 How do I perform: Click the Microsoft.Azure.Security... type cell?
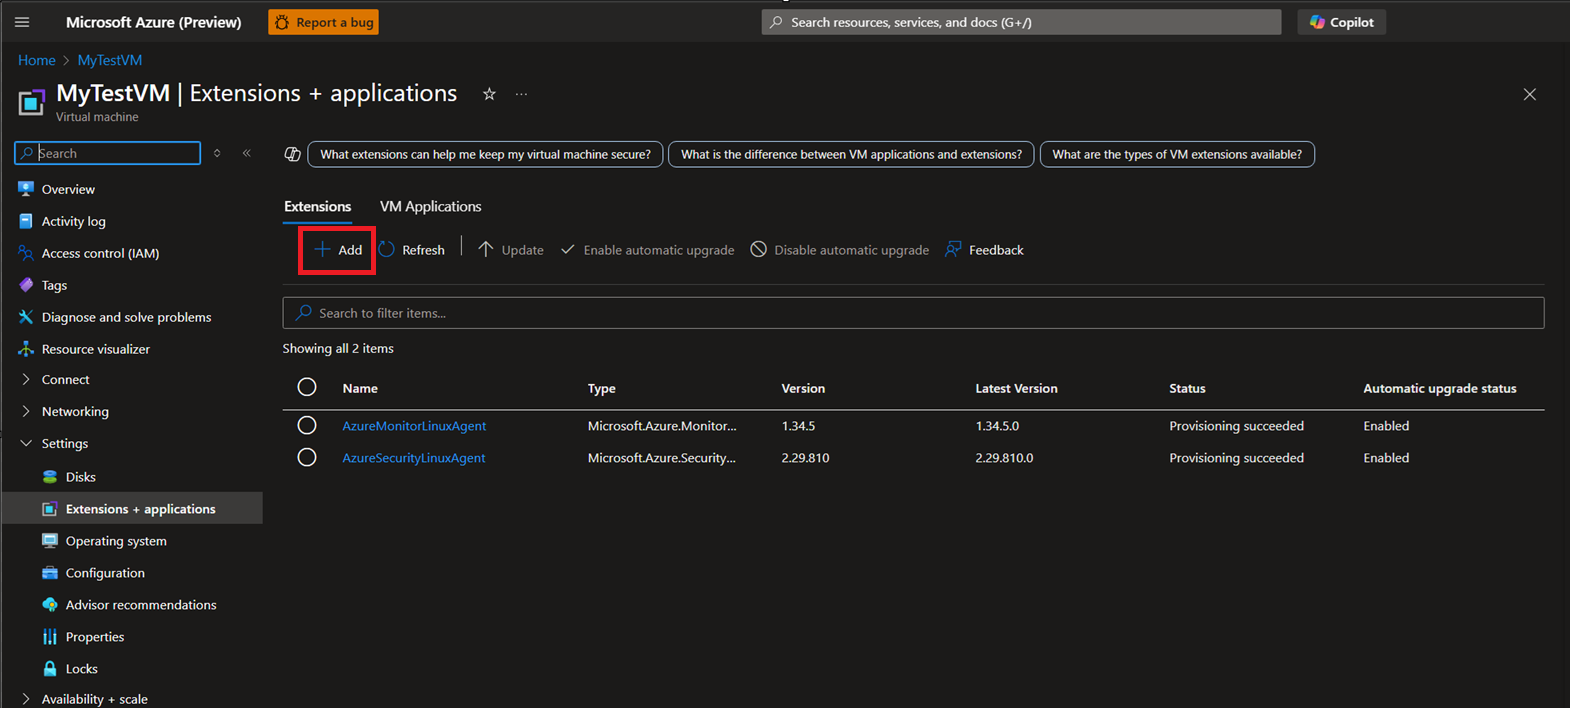coord(662,458)
